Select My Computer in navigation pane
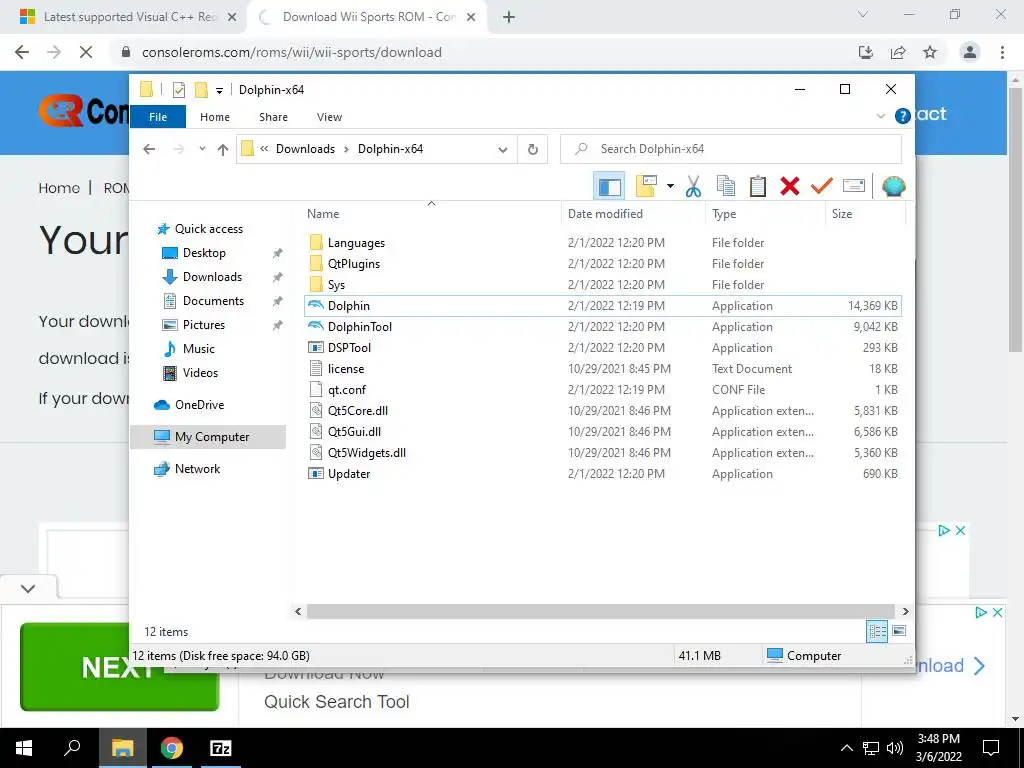Image resolution: width=1024 pixels, height=768 pixels. [208, 437]
